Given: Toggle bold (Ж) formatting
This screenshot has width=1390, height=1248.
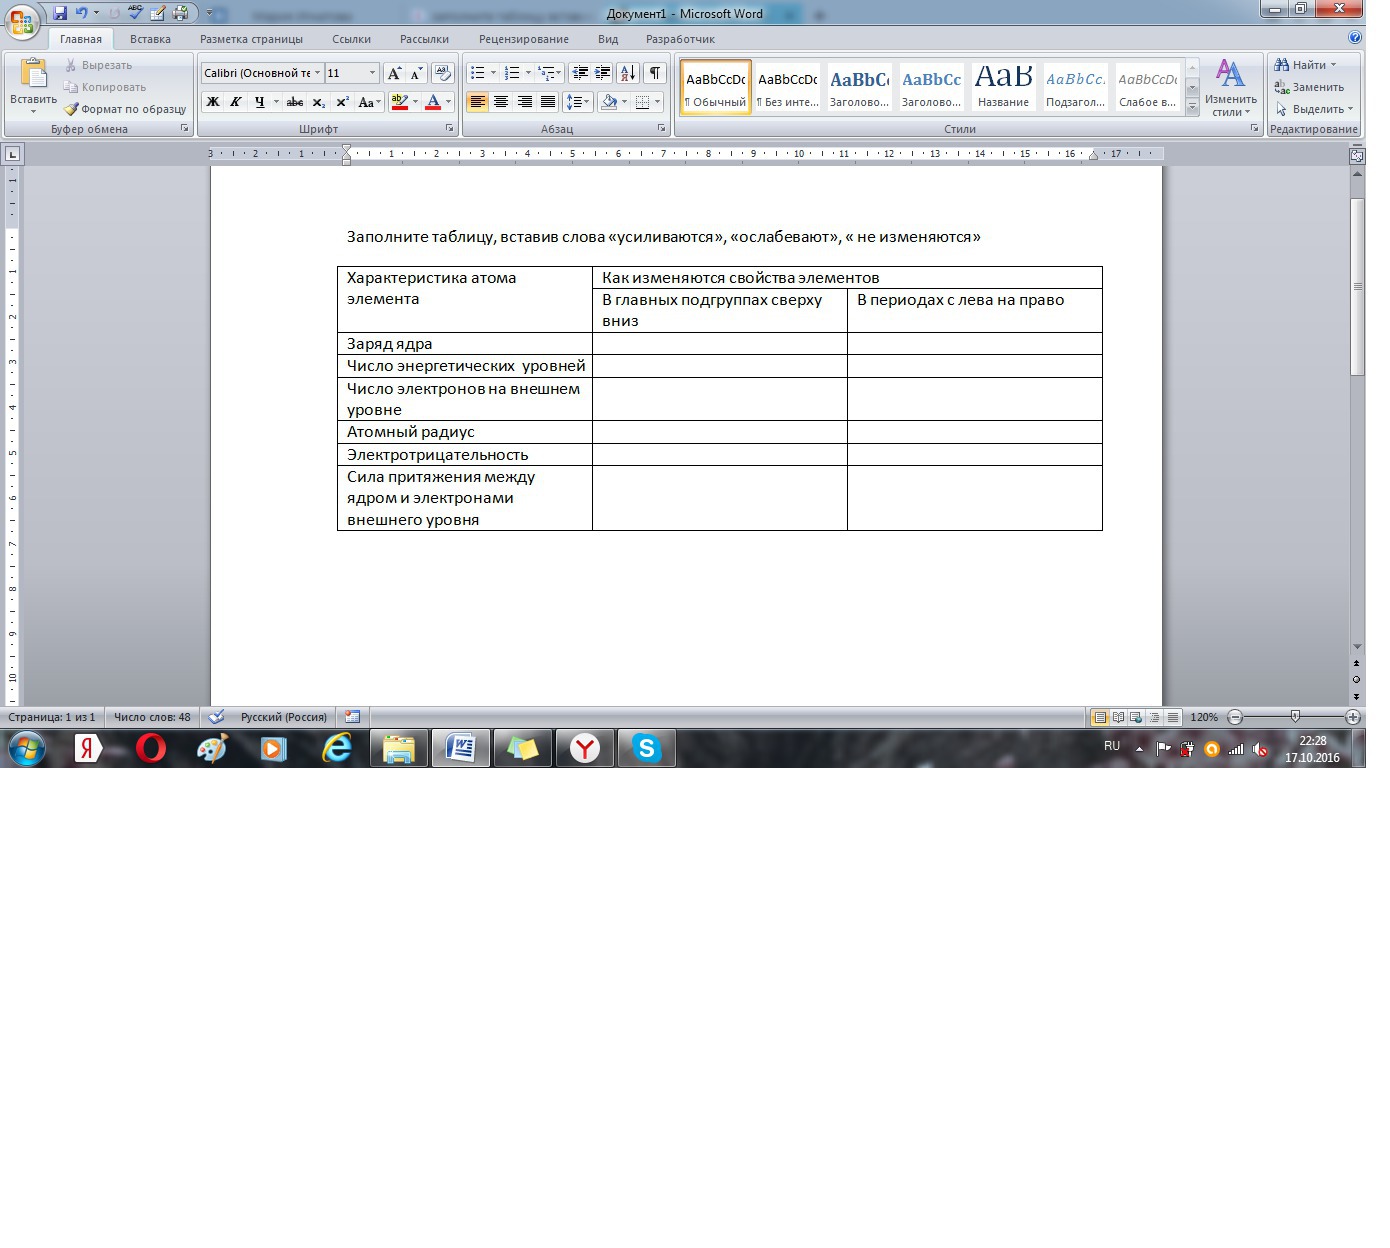Looking at the screenshot, I should [x=212, y=102].
